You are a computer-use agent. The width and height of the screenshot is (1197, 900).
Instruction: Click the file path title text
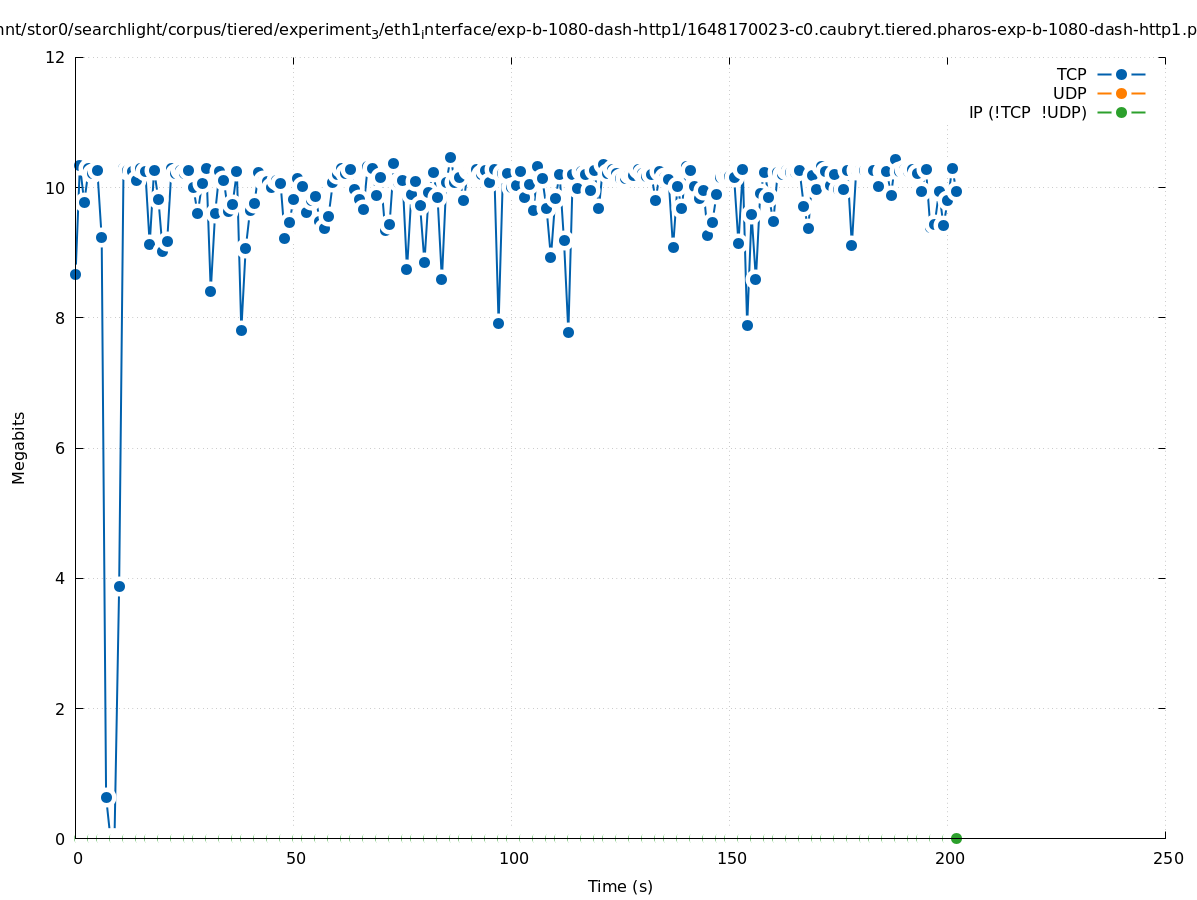pyautogui.click(x=598, y=30)
